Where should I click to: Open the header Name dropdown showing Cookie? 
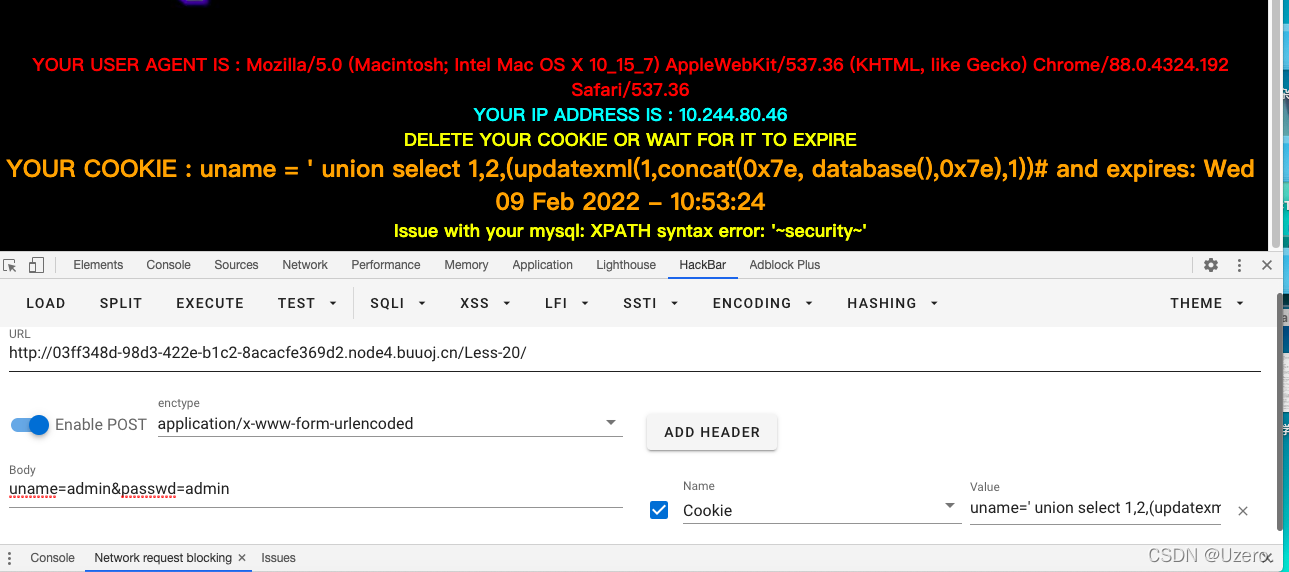(821, 510)
